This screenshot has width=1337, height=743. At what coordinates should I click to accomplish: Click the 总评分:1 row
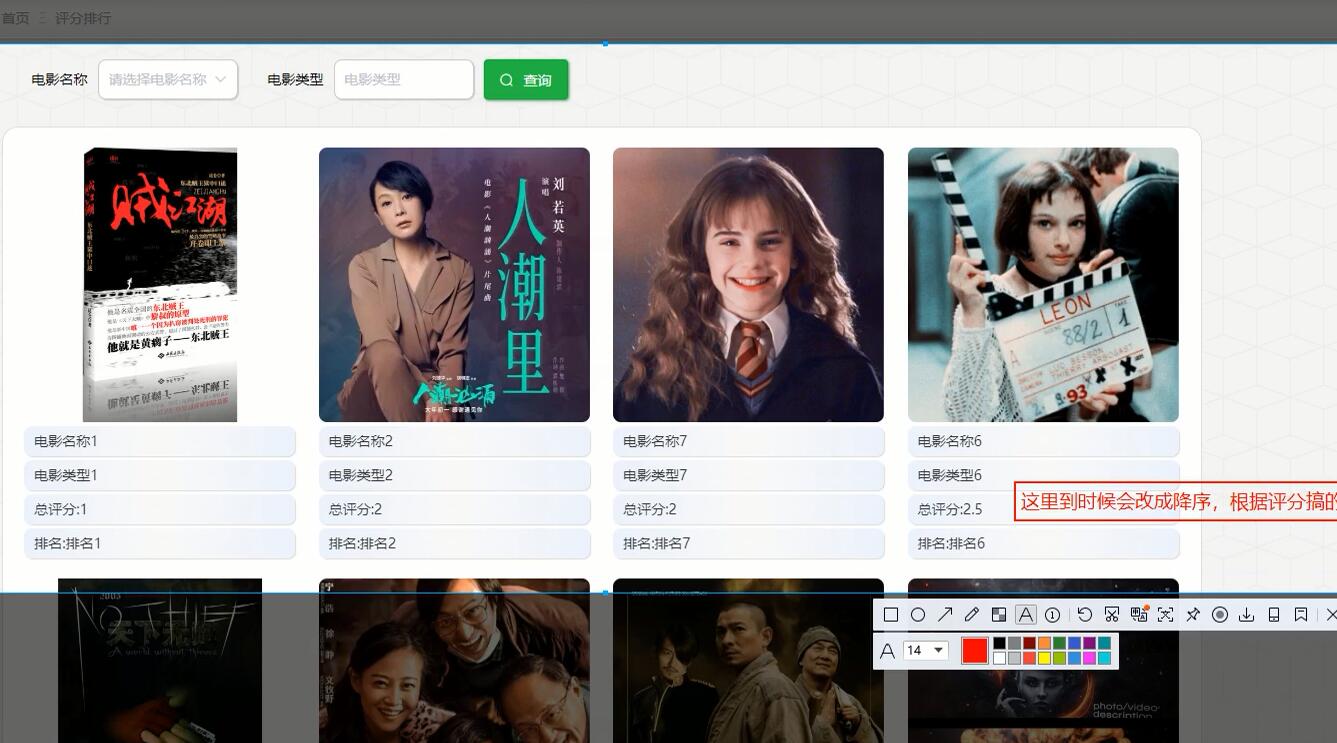point(160,509)
